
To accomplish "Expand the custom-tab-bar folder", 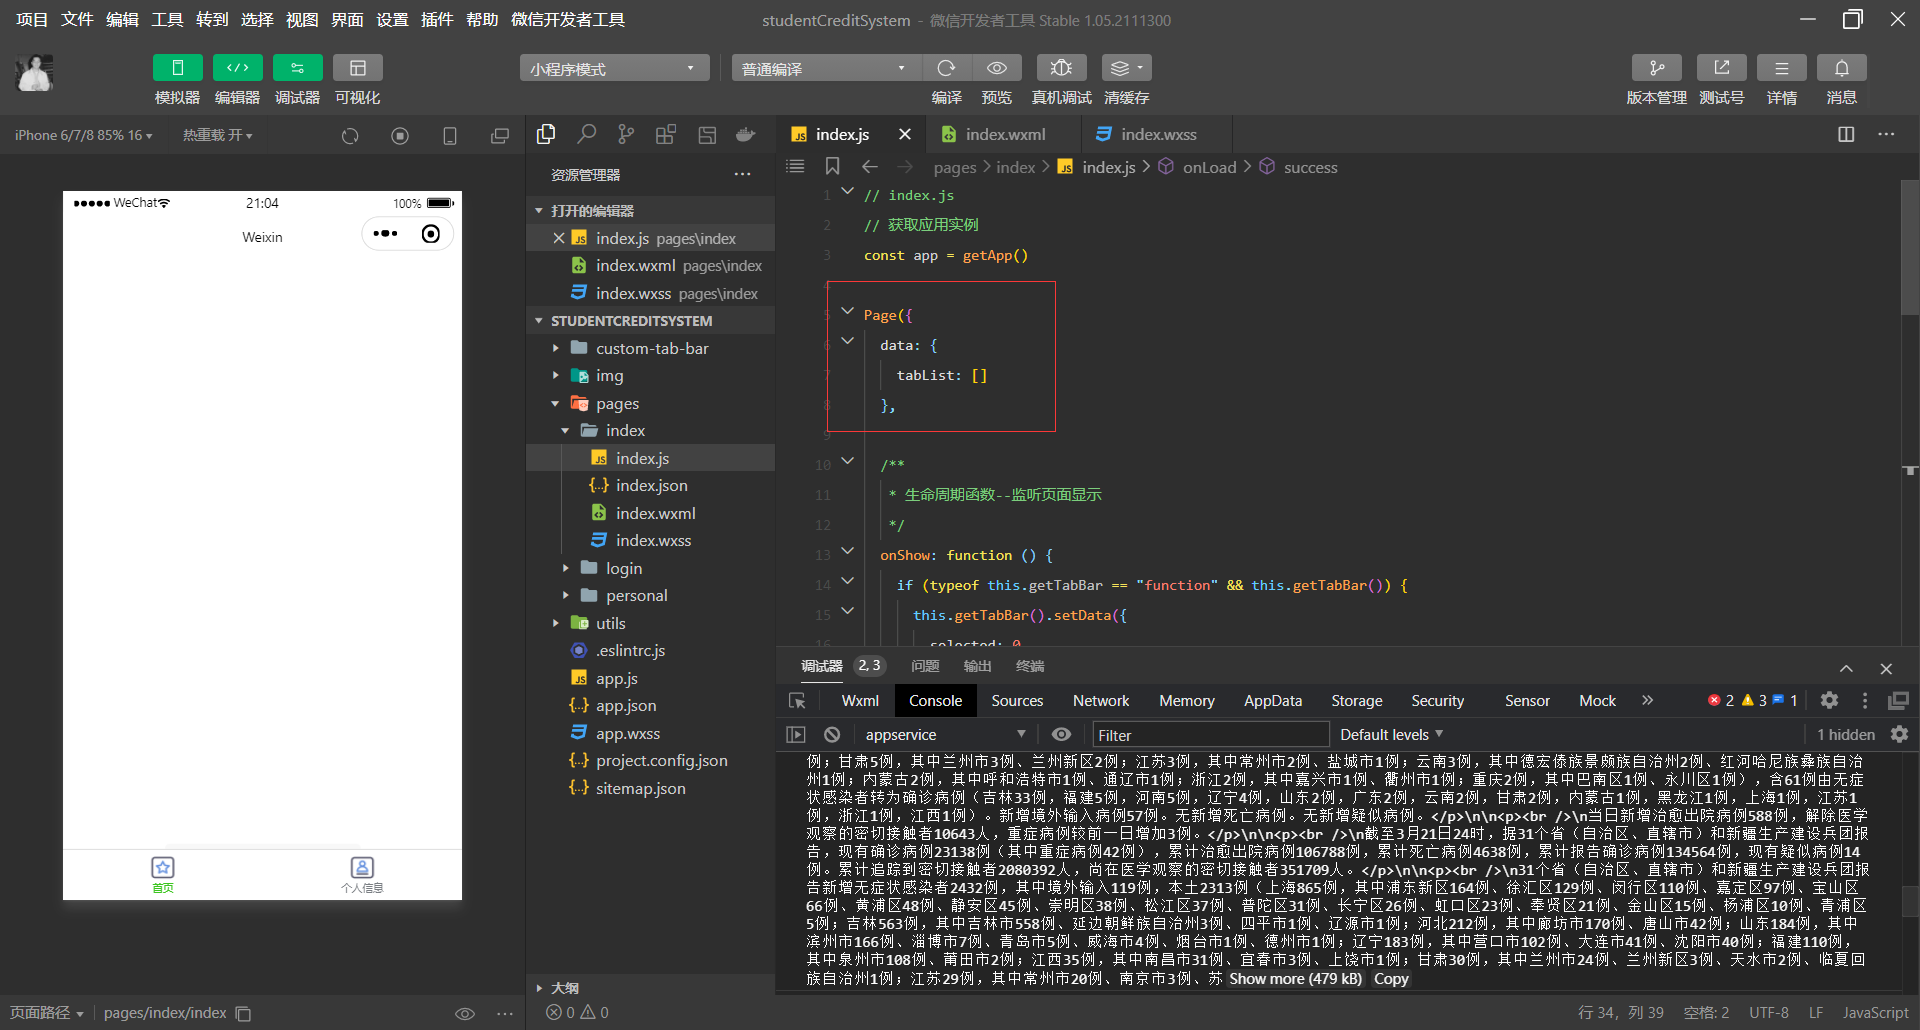I will coord(651,348).
